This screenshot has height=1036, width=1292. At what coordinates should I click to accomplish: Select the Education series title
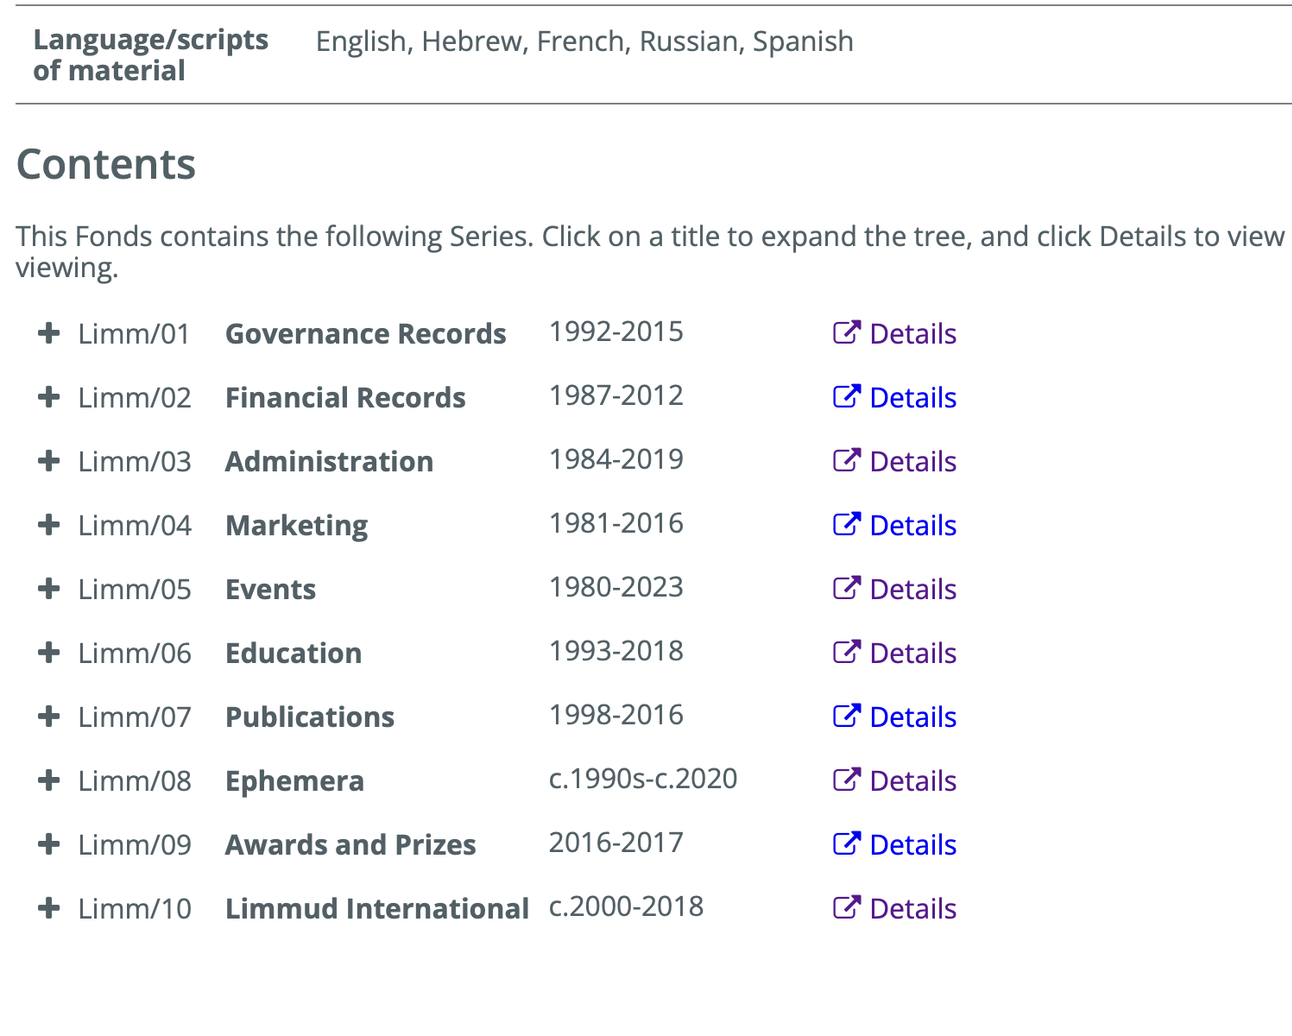(x=294, y=654)
